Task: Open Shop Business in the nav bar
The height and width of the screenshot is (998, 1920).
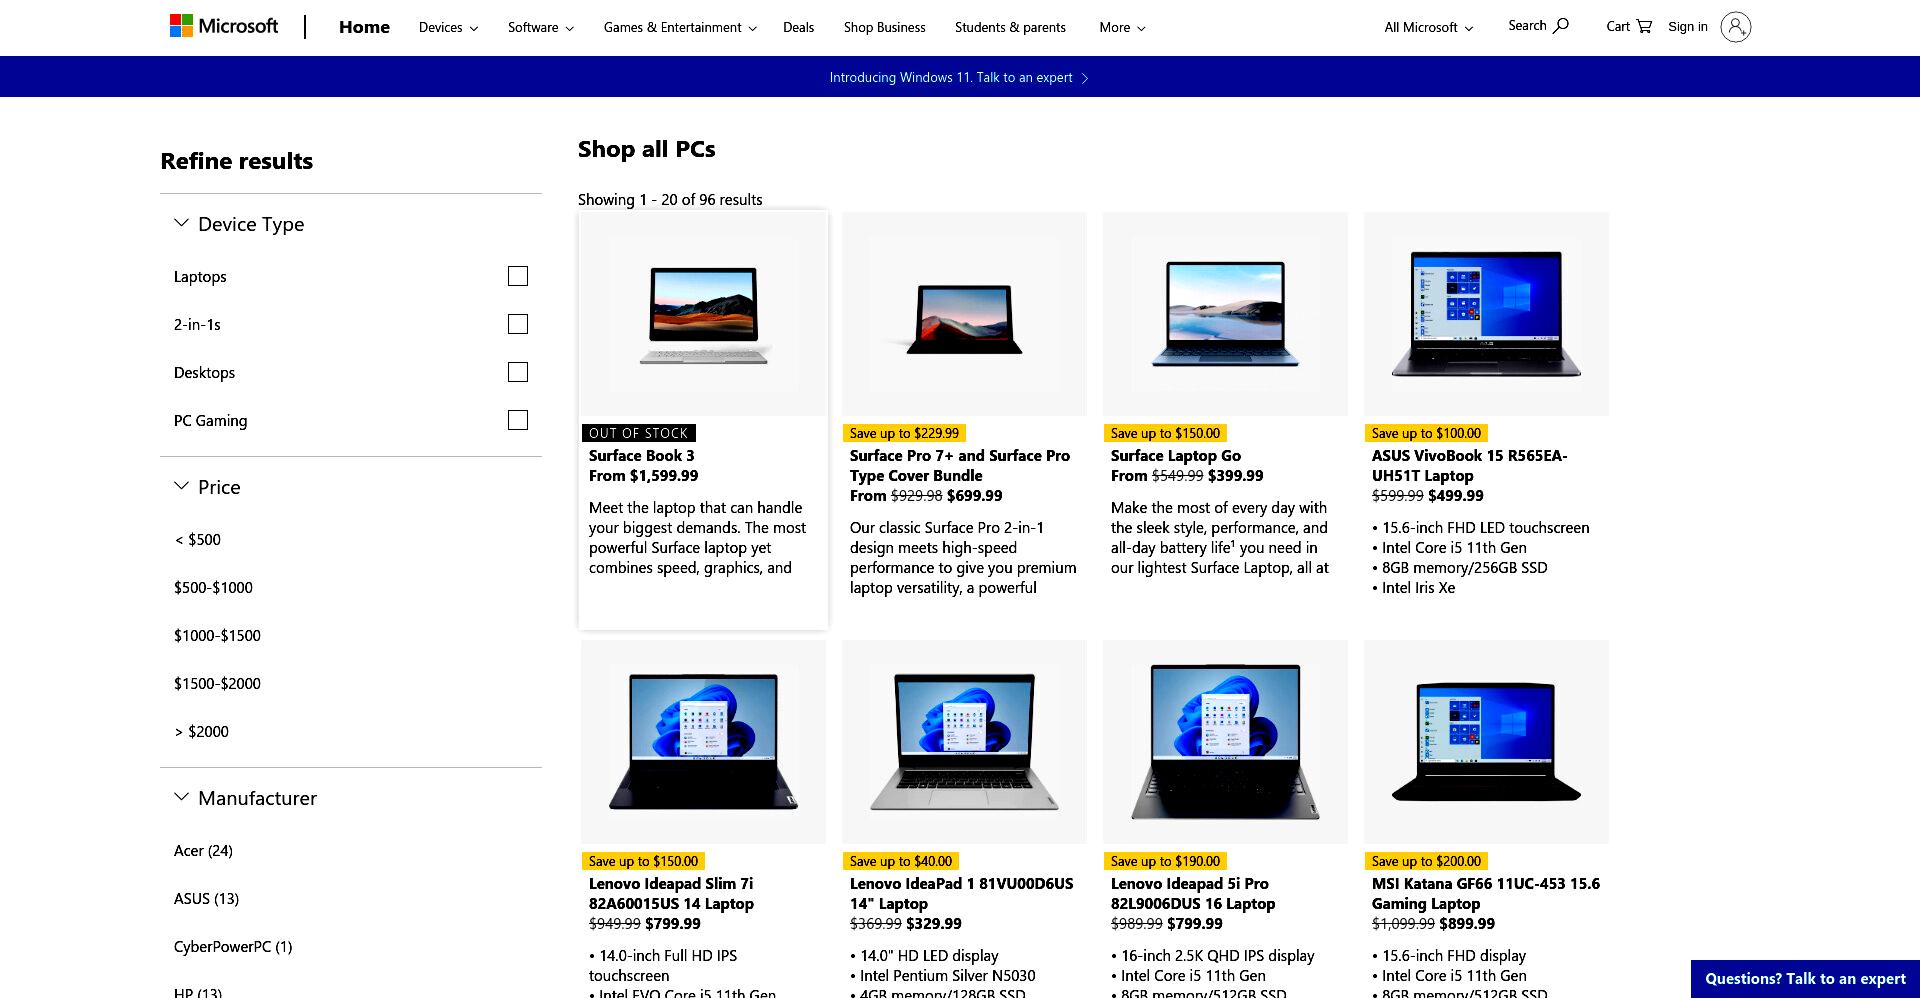Action: click(x=884, y=27)
